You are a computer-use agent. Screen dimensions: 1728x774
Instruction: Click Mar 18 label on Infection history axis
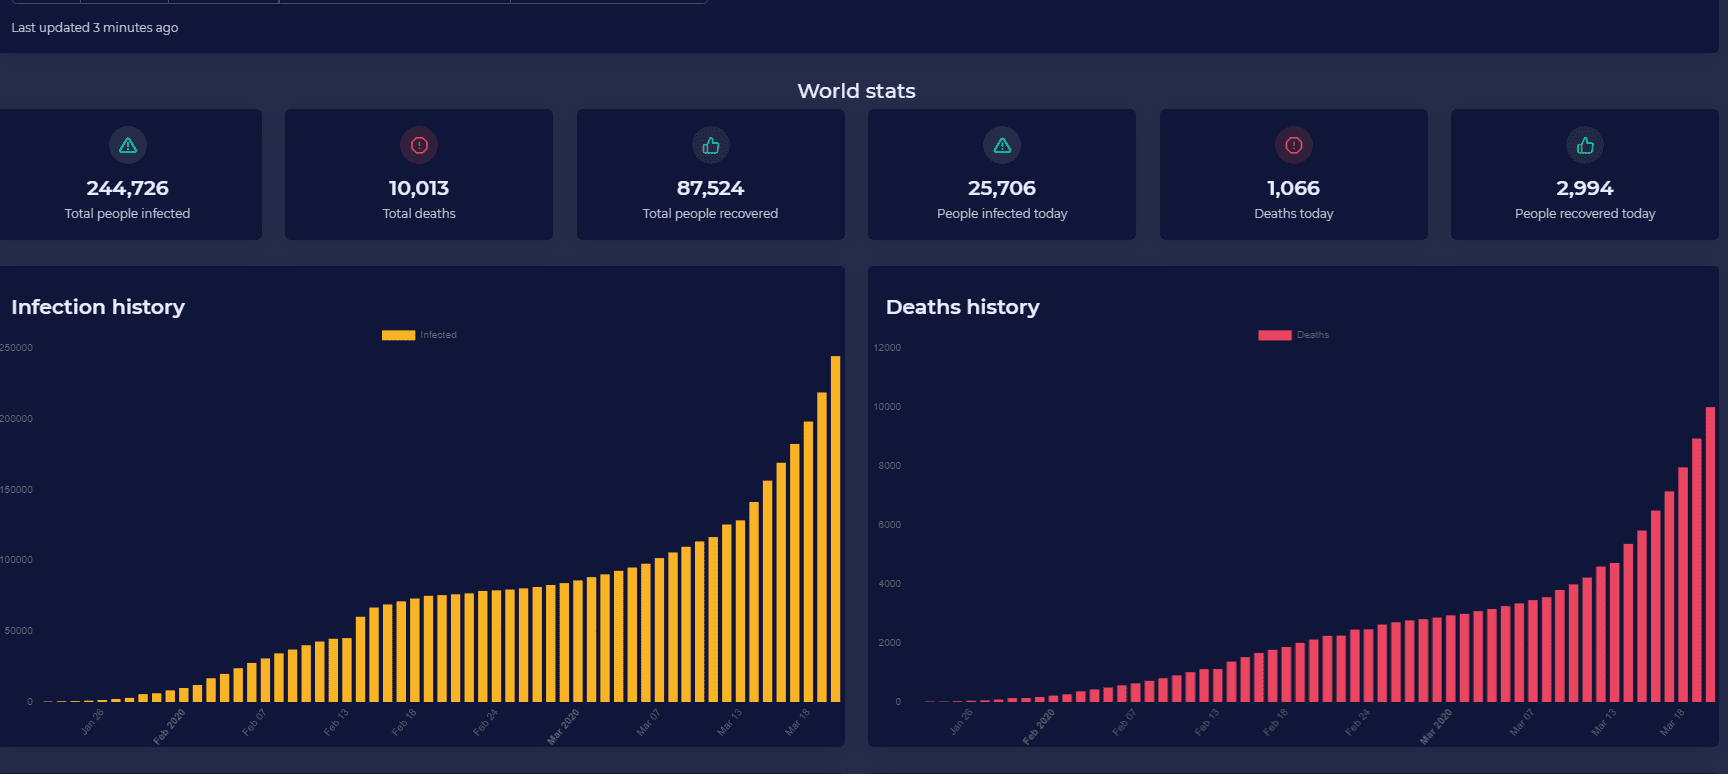797,722
